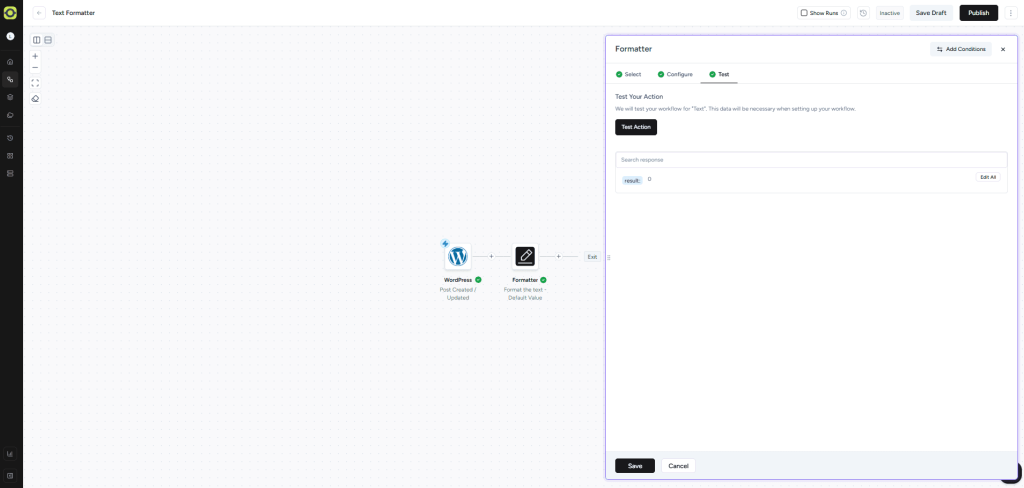Toggle the Inactive workflow status

click(889, 13)
